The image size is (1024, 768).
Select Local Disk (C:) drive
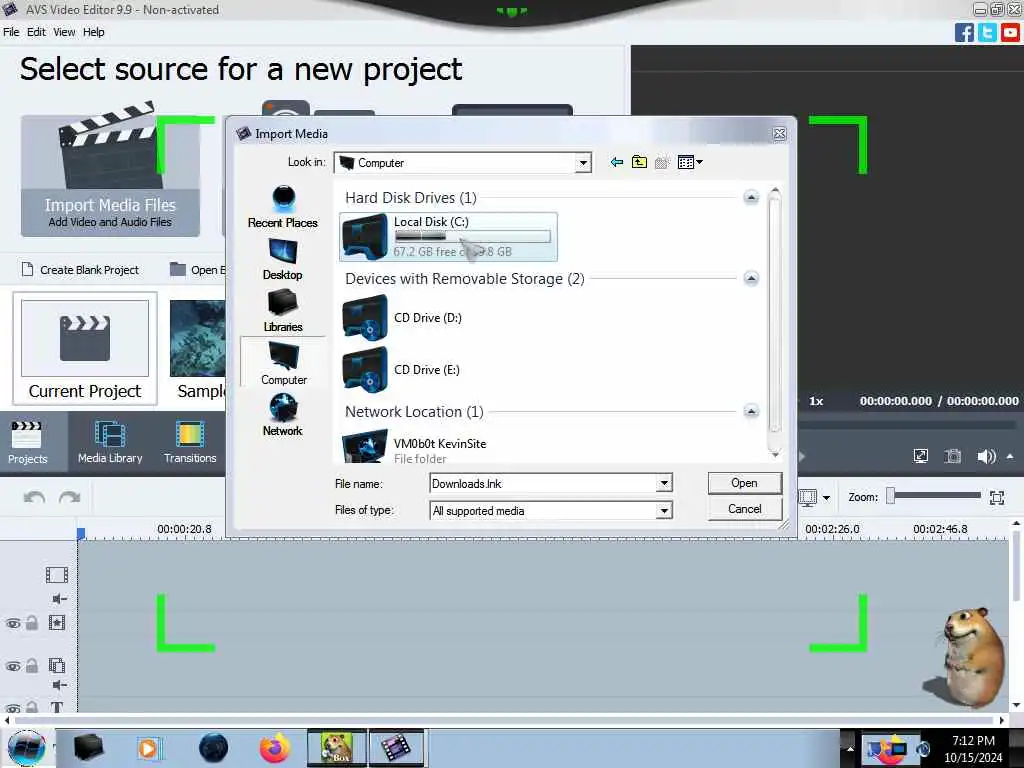click(449, 236)
